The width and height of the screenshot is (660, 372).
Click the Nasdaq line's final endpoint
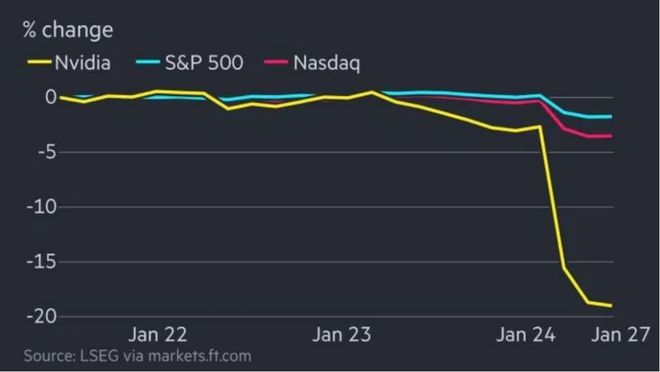tap(611, 136)
